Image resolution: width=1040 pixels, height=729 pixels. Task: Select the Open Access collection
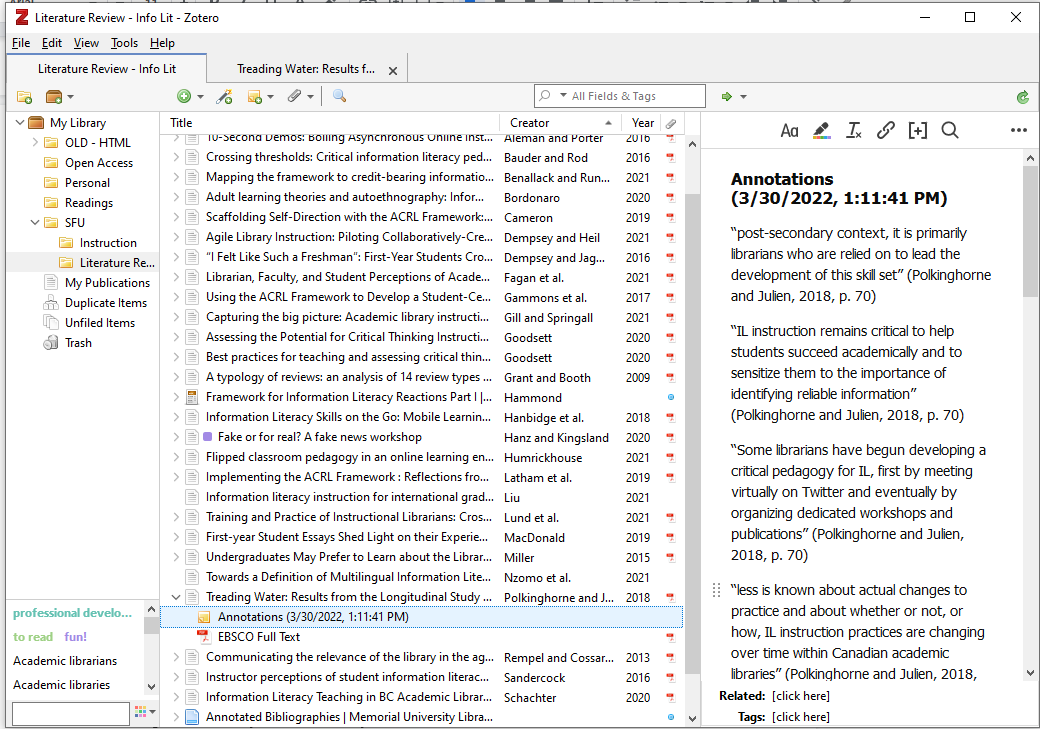tap(99, 163)
